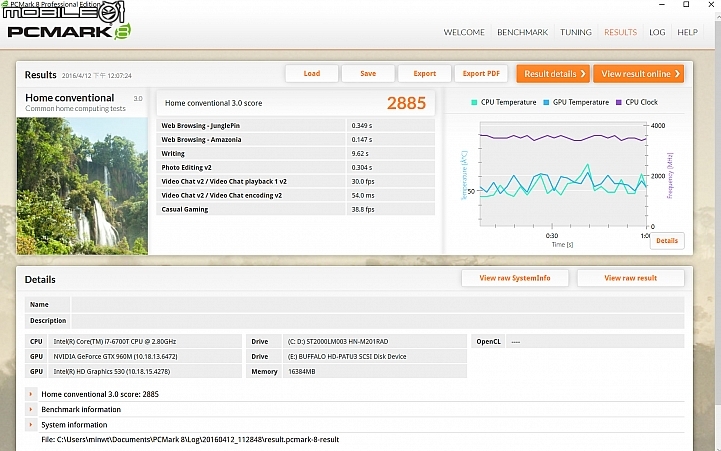Select the Writing test row
721x451 pixels.
296,154
